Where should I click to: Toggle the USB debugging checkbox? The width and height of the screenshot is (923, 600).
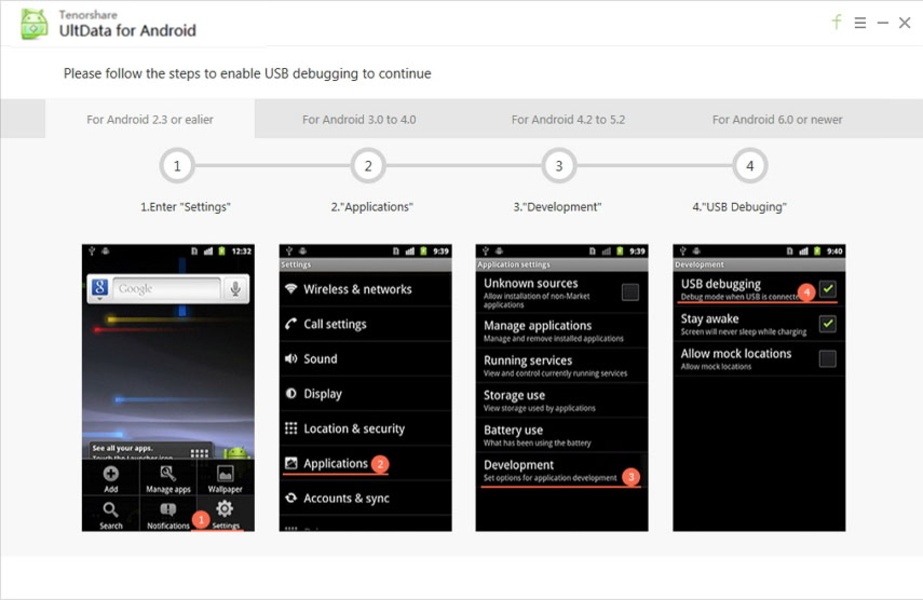pos(828,288)
